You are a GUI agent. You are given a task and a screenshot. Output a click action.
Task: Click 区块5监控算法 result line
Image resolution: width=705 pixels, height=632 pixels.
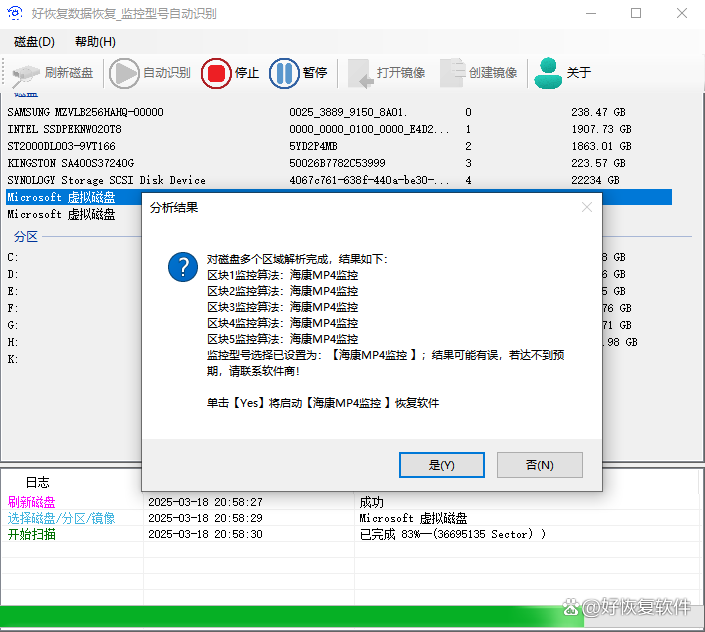282,339
